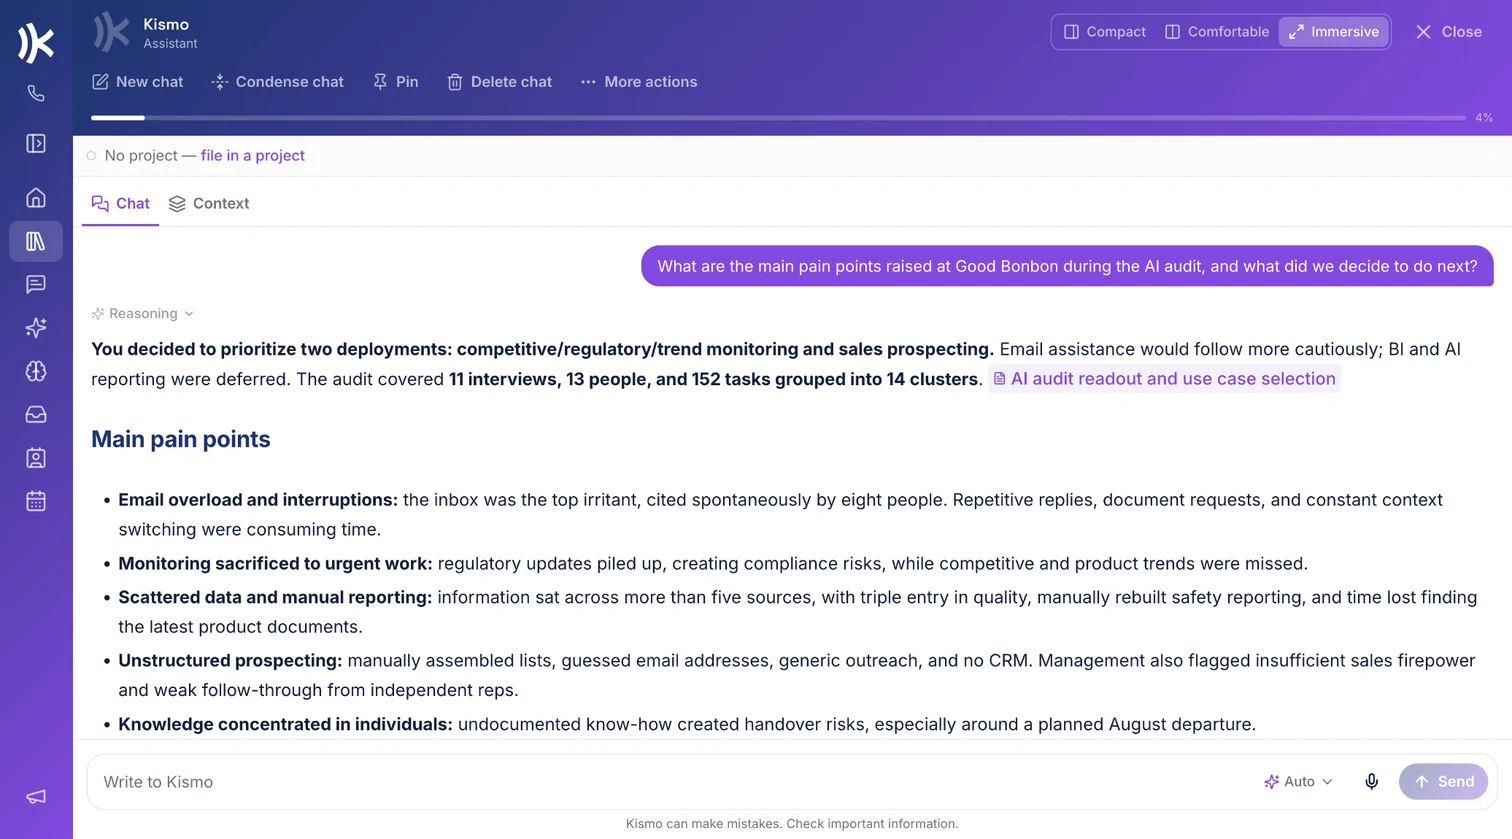The height and width of the screenshot is (839, 1512).
Task: Go to the Home sidebar icon
Action: [x=36, y=198]
